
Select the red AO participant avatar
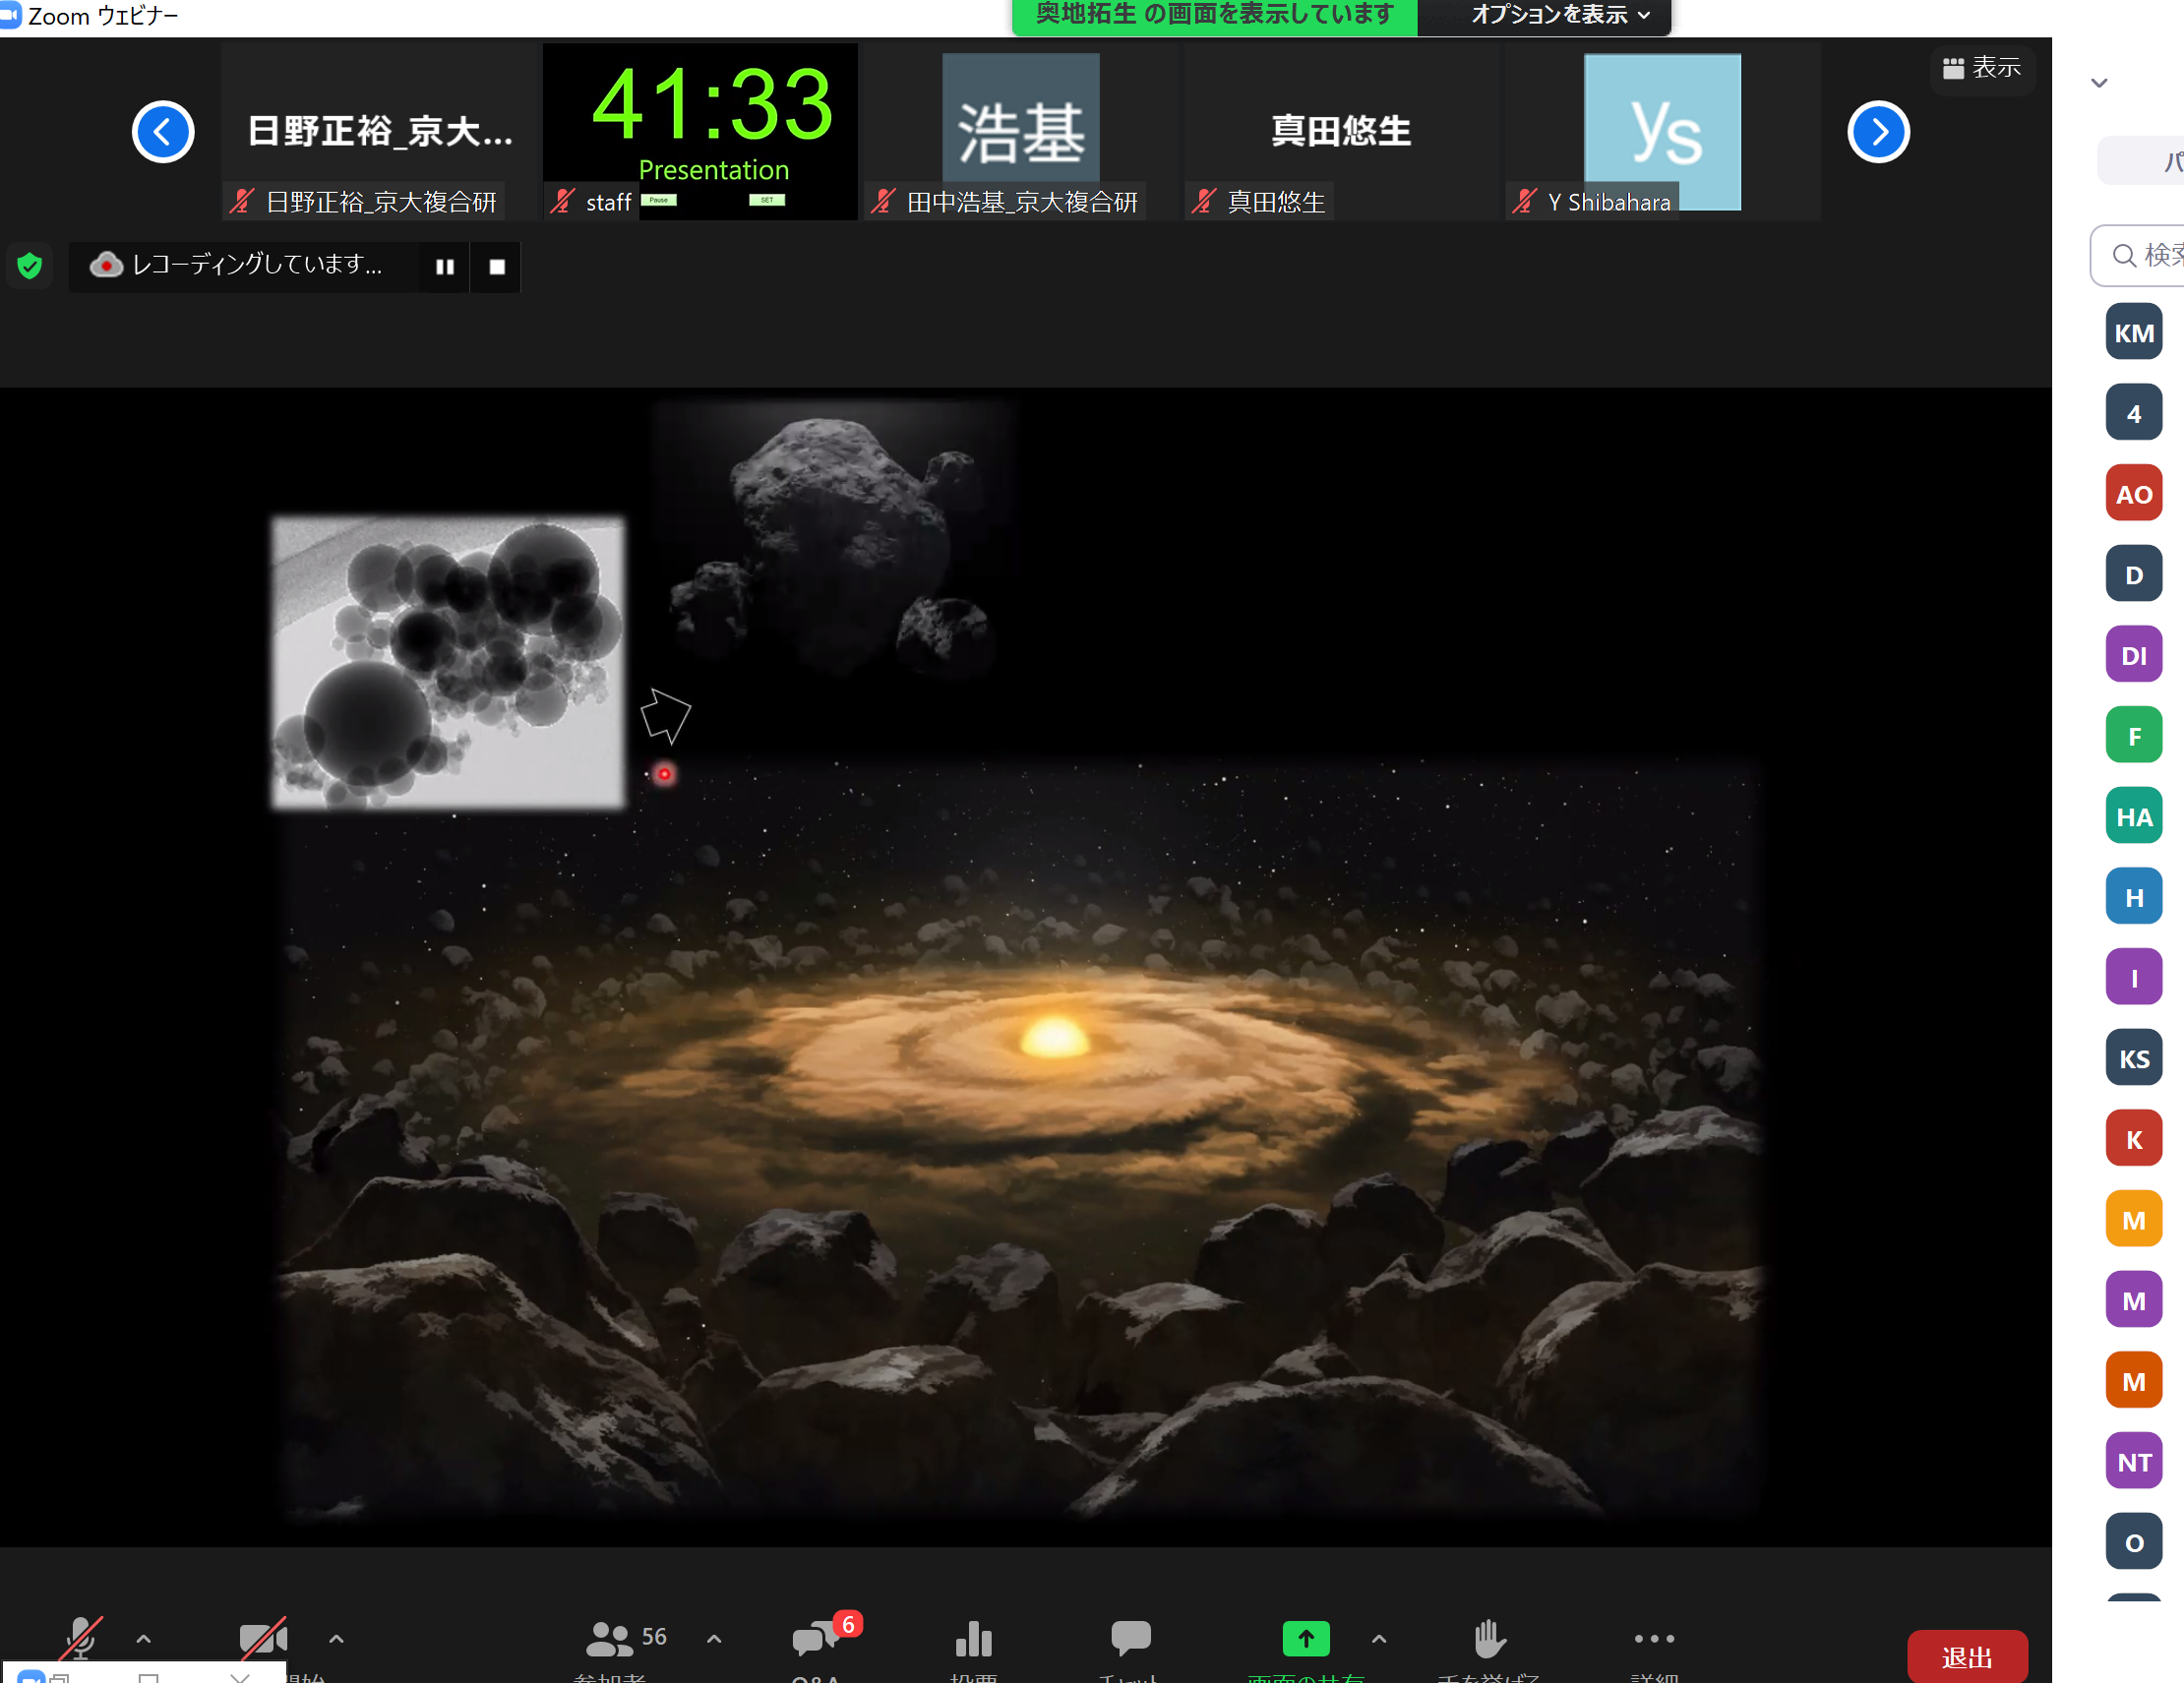point(2134,493)
